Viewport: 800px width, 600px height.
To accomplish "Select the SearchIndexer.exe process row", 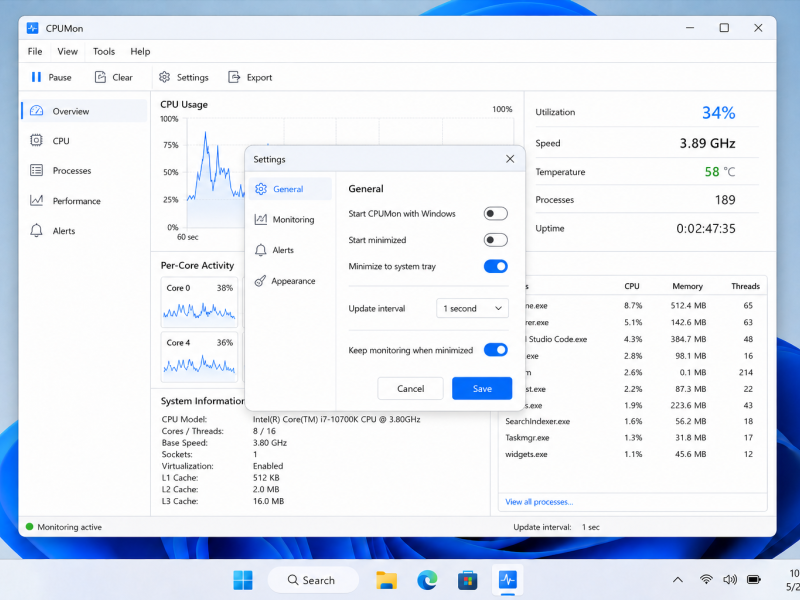I will [x=633, y=421].
